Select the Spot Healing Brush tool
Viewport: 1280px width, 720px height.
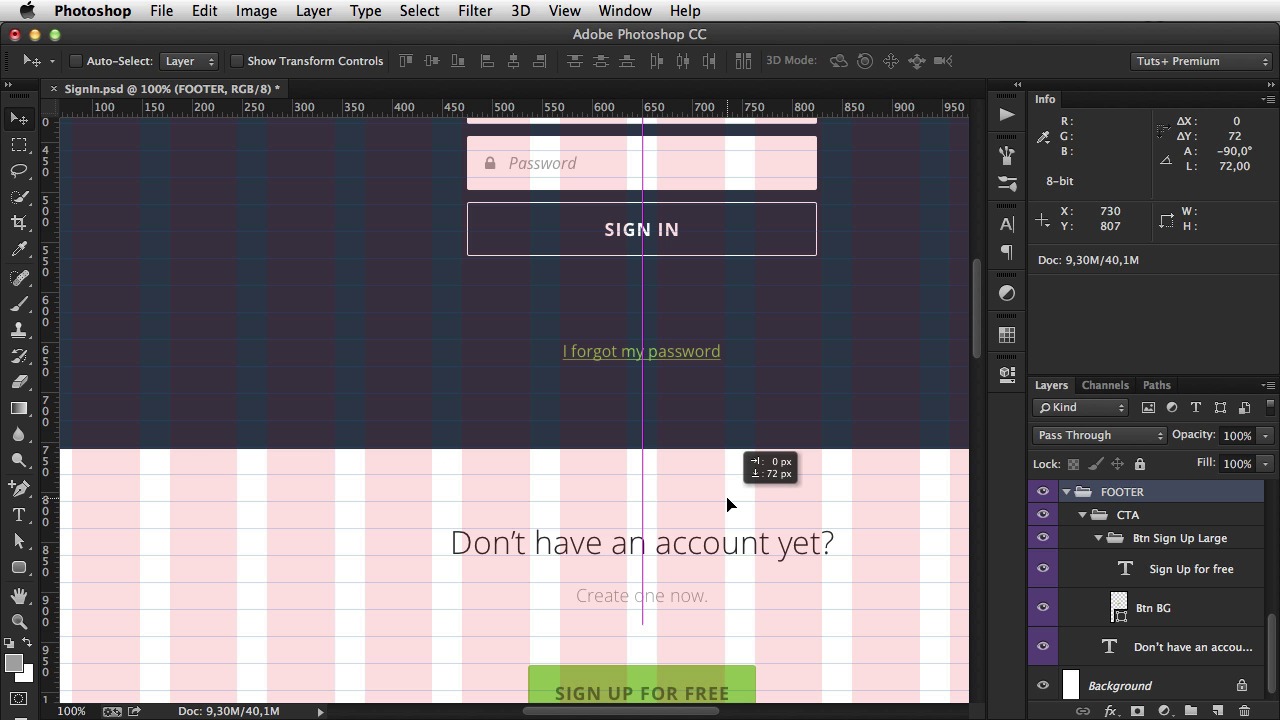click(x=19, y=278)
